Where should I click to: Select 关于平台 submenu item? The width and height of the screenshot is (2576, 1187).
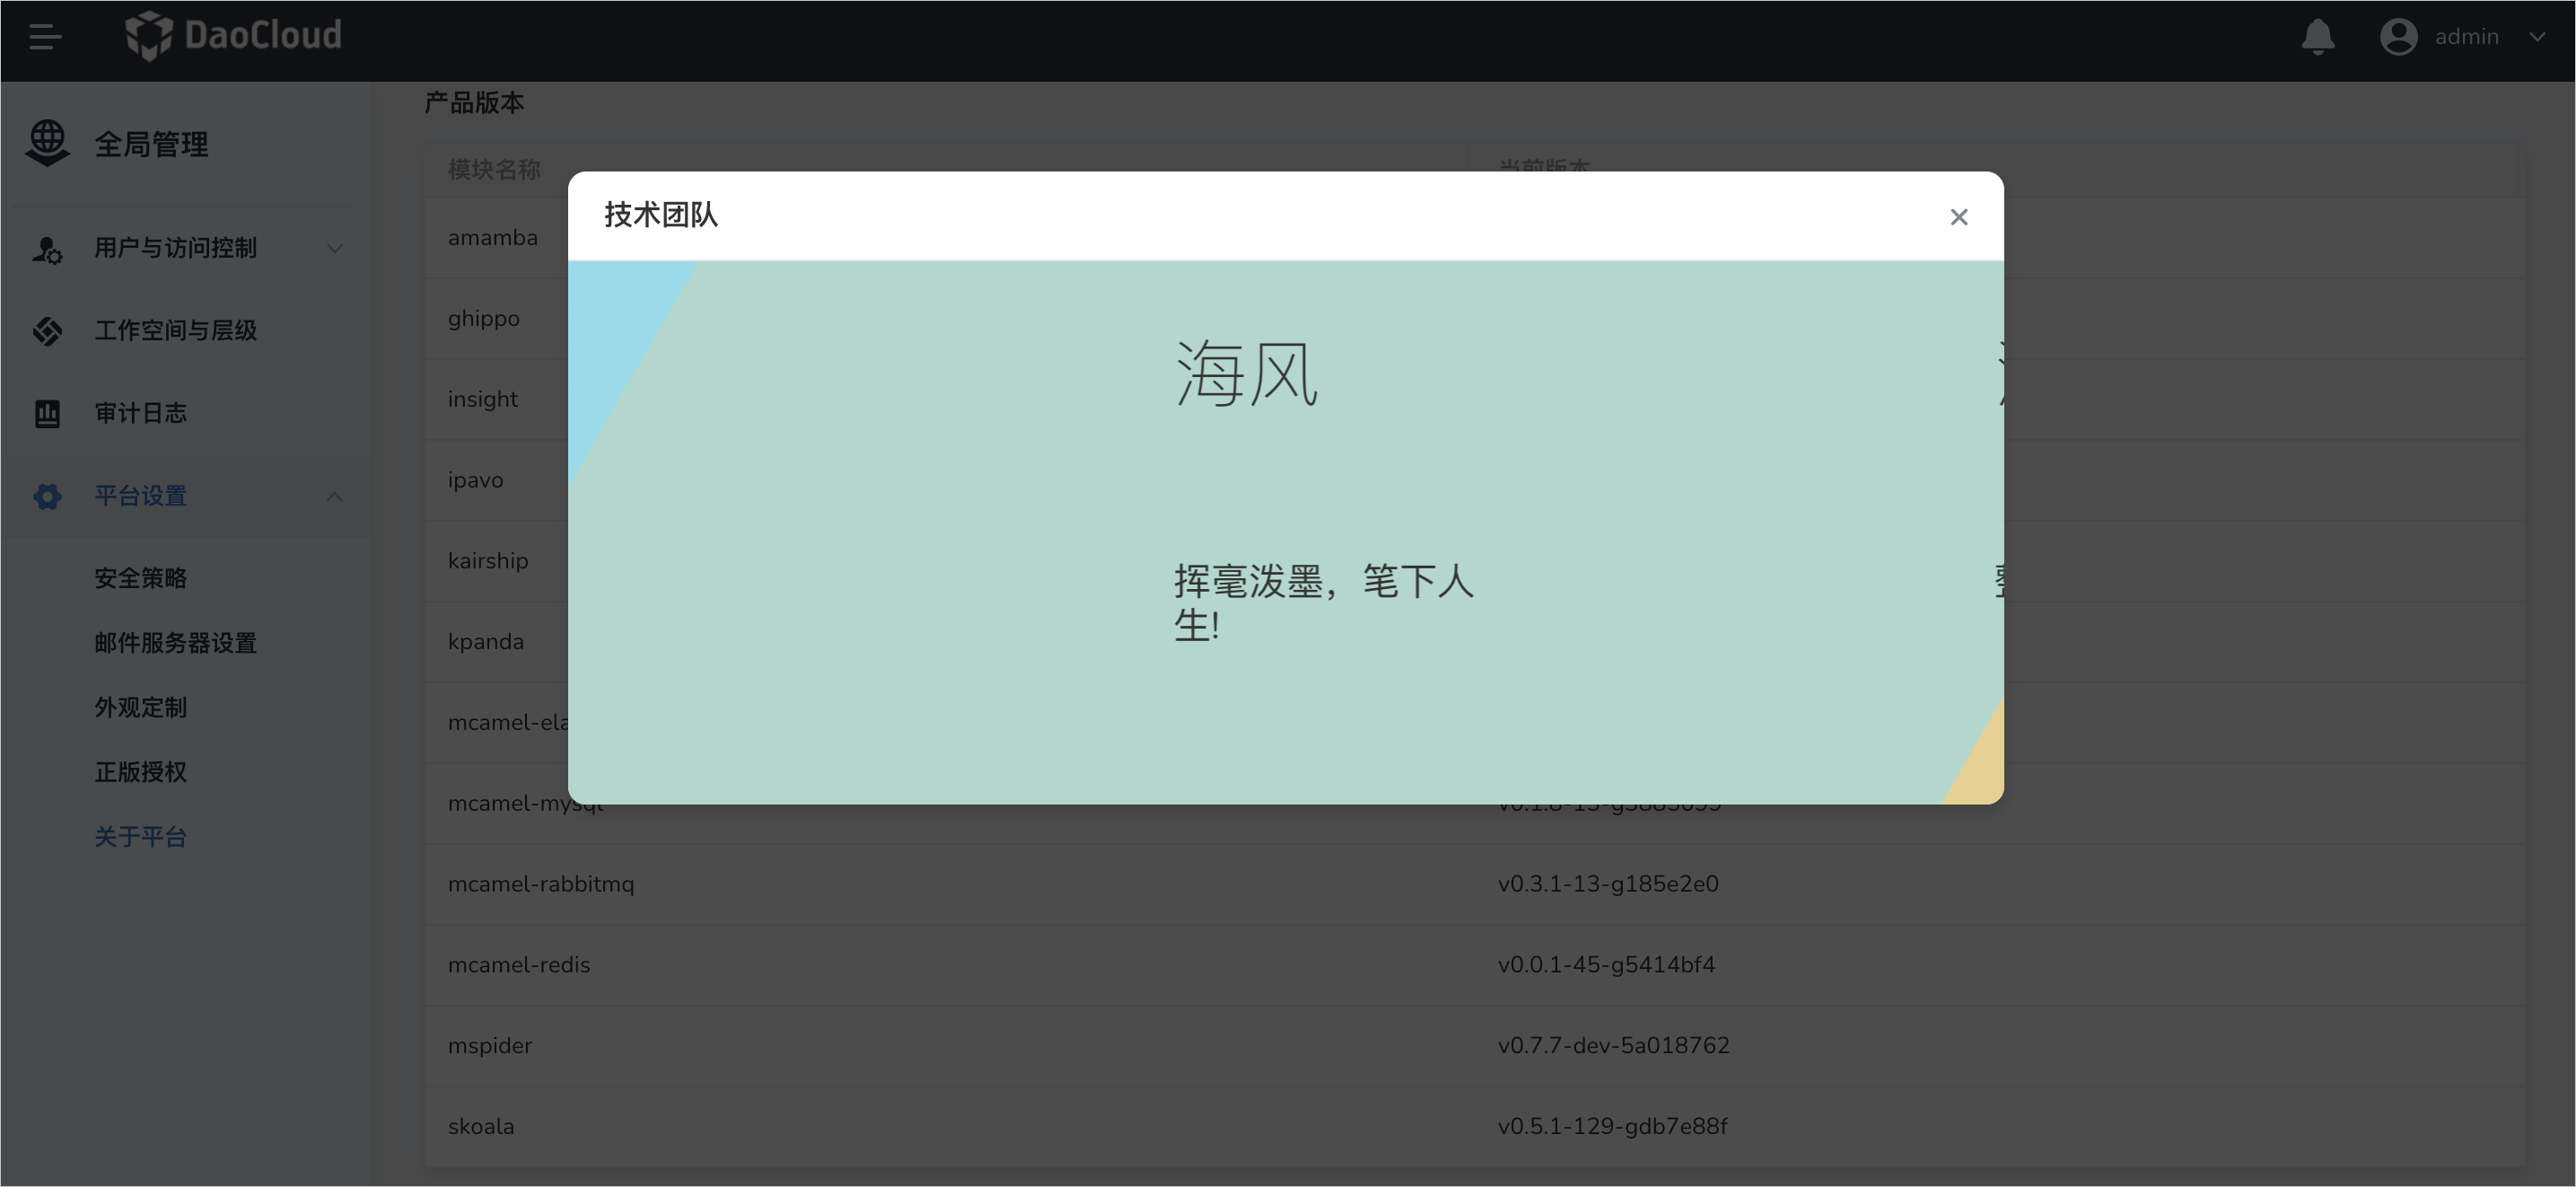pyautogui.click(x=141, y=837)
